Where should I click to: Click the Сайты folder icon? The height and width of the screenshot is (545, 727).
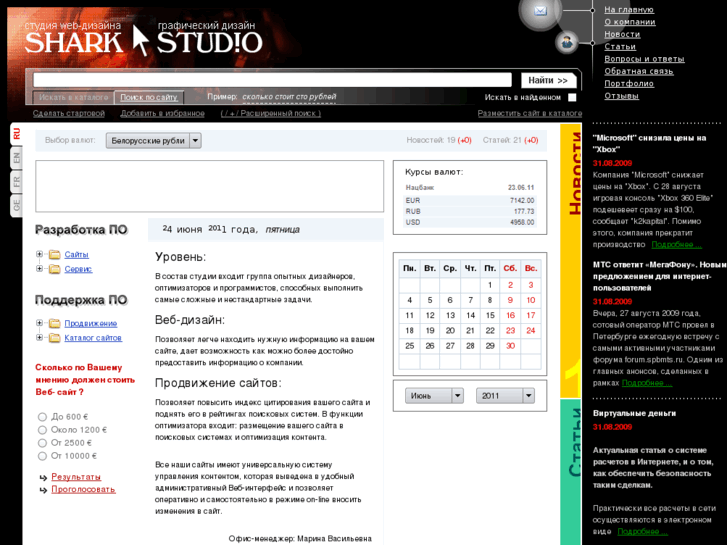tap(55, 255)
